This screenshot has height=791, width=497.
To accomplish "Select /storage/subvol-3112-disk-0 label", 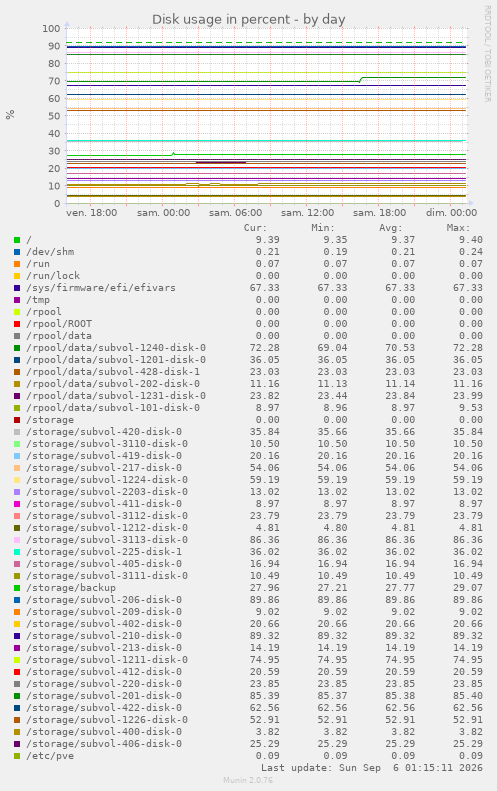I will tap(107, 516).
